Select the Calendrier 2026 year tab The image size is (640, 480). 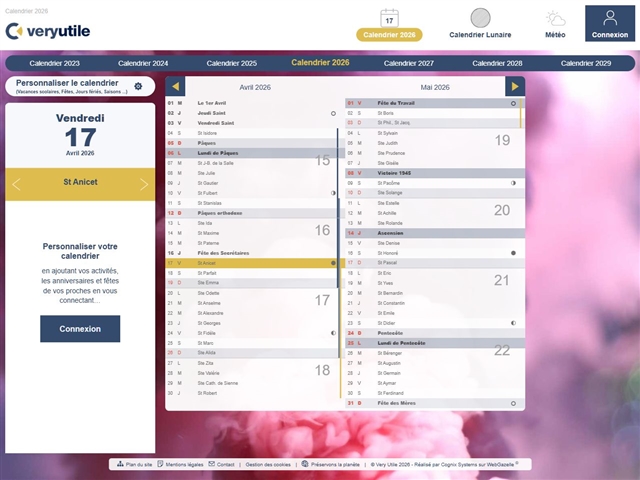pos(320,62)
